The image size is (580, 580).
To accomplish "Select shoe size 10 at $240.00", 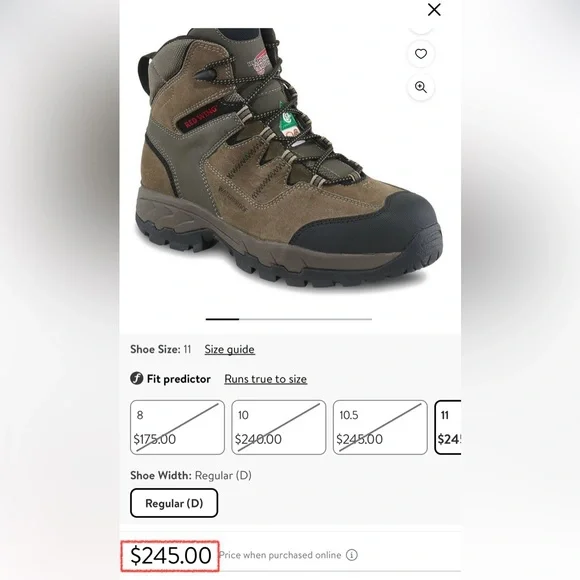I will click(x=279, y=427).
